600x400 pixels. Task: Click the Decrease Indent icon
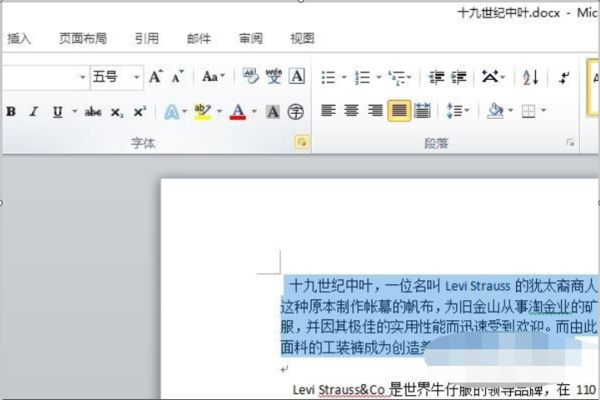[x=436, y=77]
